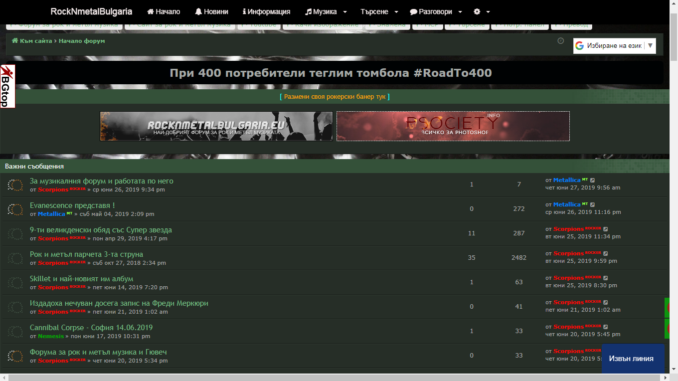The height and width of the screenshot is (381, 678).
Task: Go to Начало in the top navigation
Action: pos(163,12)
